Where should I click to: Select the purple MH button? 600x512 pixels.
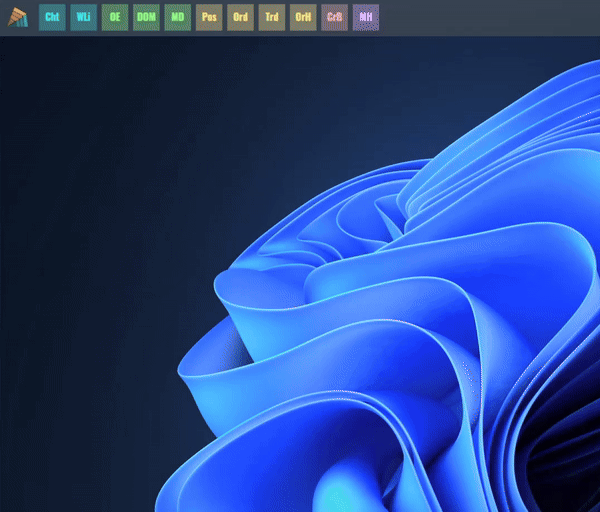tap(366, 17)
